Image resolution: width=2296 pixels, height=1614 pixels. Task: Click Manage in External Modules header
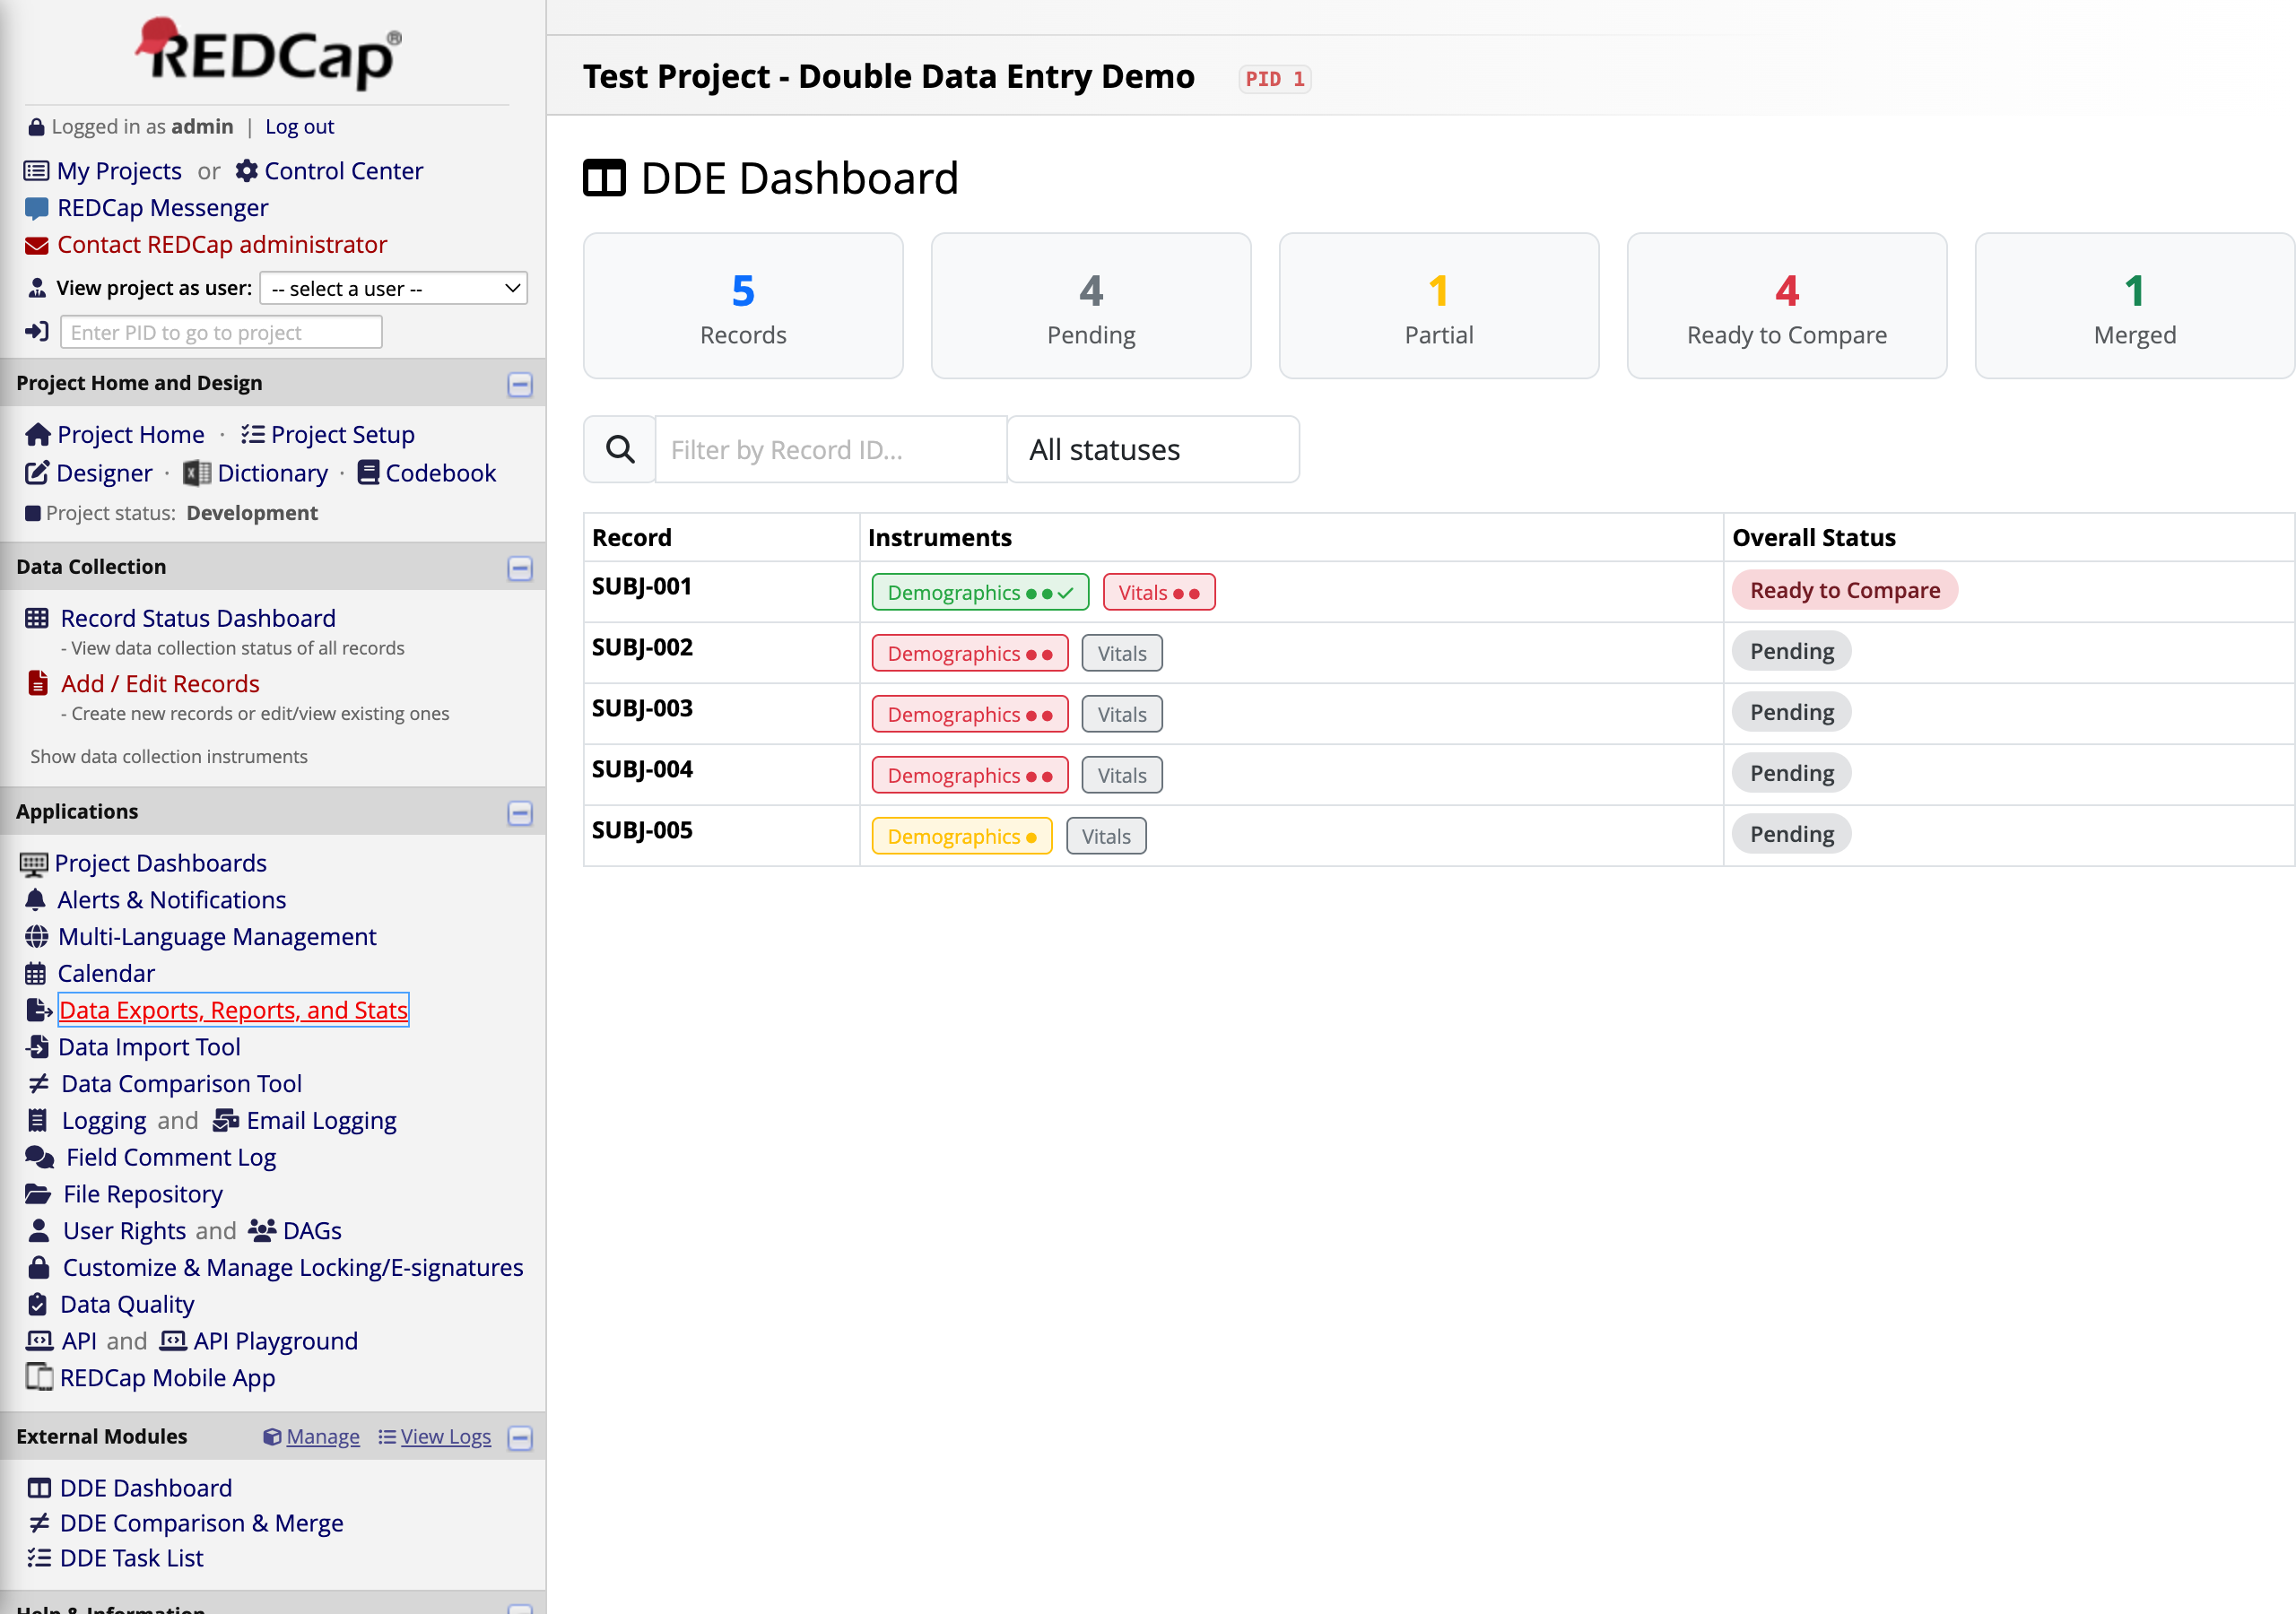[x=323, y=1436]
